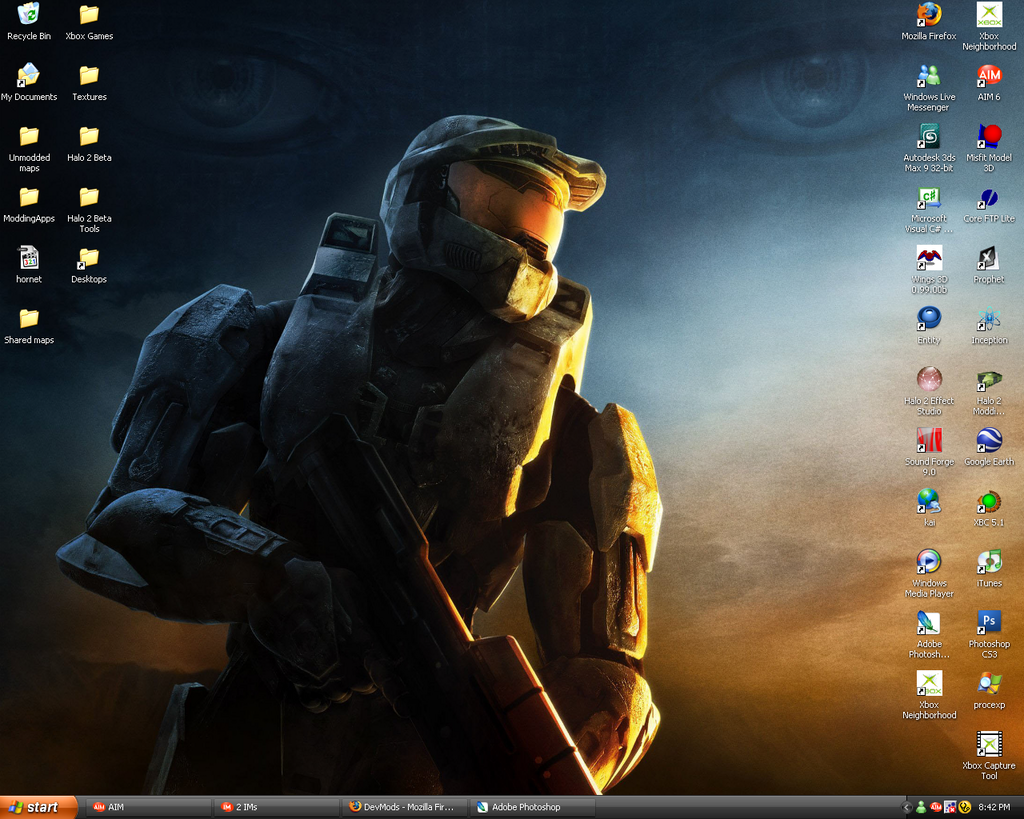The width and height of the screenshot is (1024, 819).
Task: Open the 2 IMs taskbar button
Action: click(277, 807)
